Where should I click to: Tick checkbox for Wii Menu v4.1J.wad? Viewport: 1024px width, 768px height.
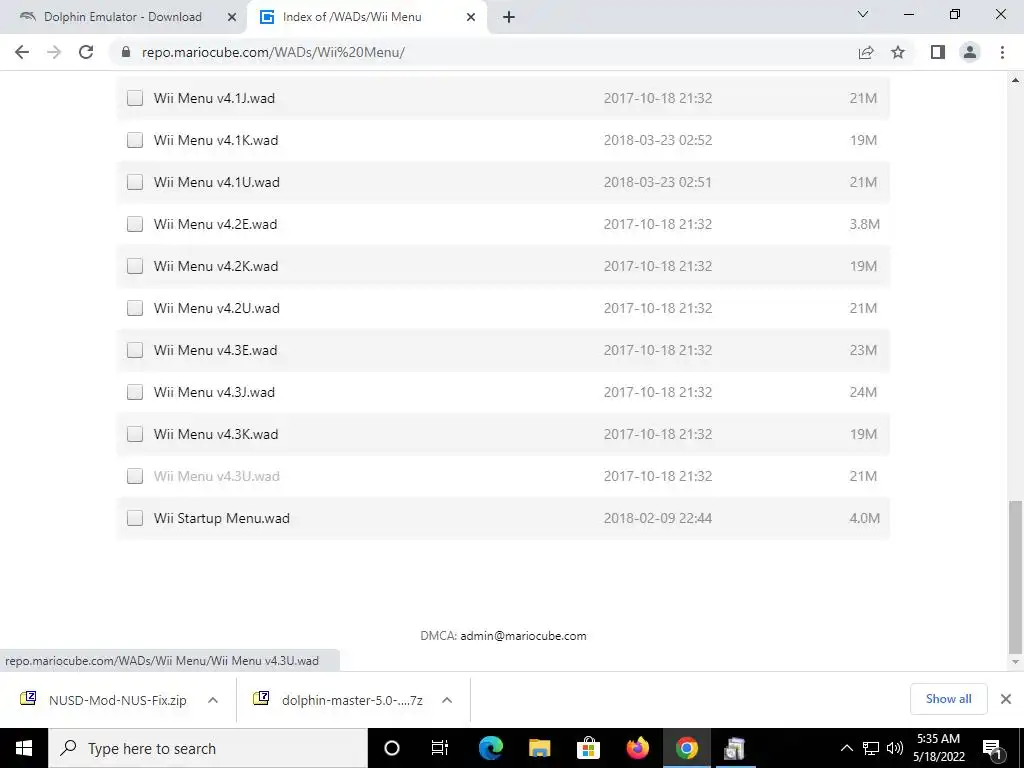(135, 98)
